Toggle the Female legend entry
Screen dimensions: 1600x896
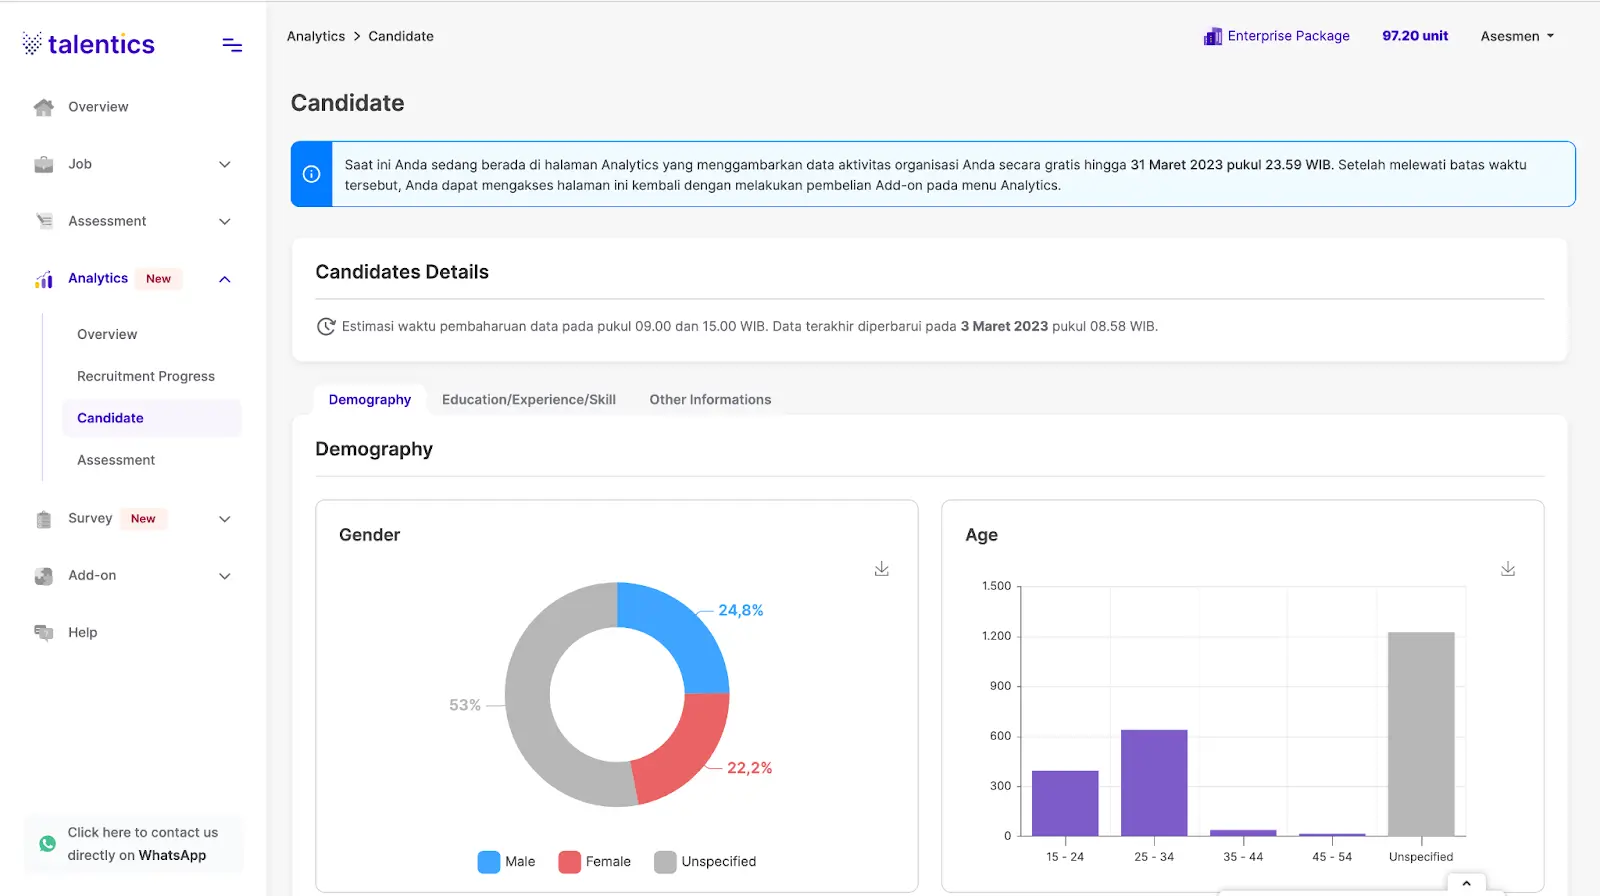point(595,862)
